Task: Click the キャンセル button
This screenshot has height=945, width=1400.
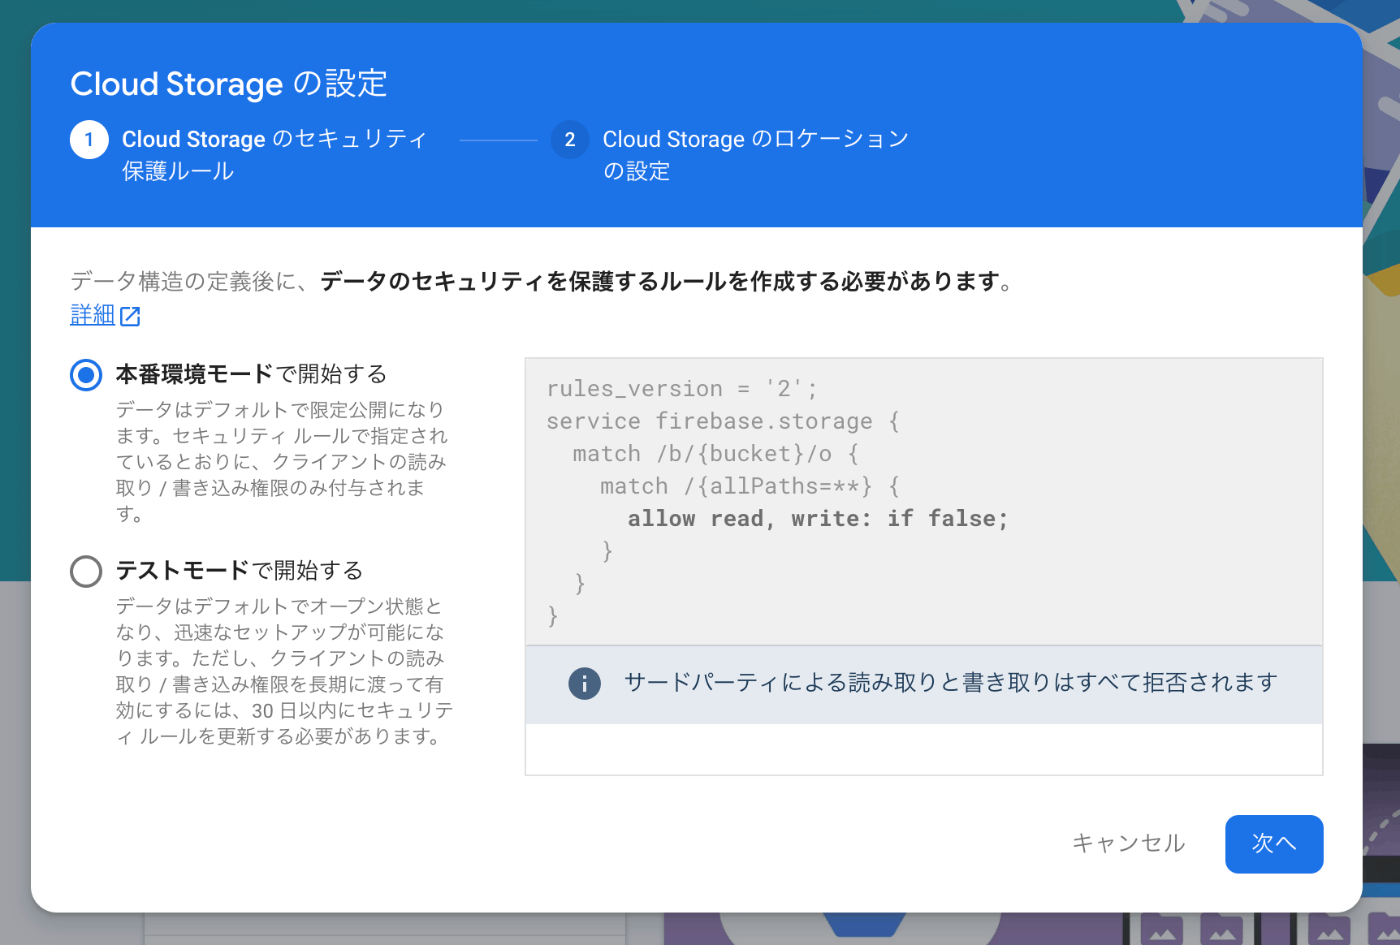Action: [1129, 844]
